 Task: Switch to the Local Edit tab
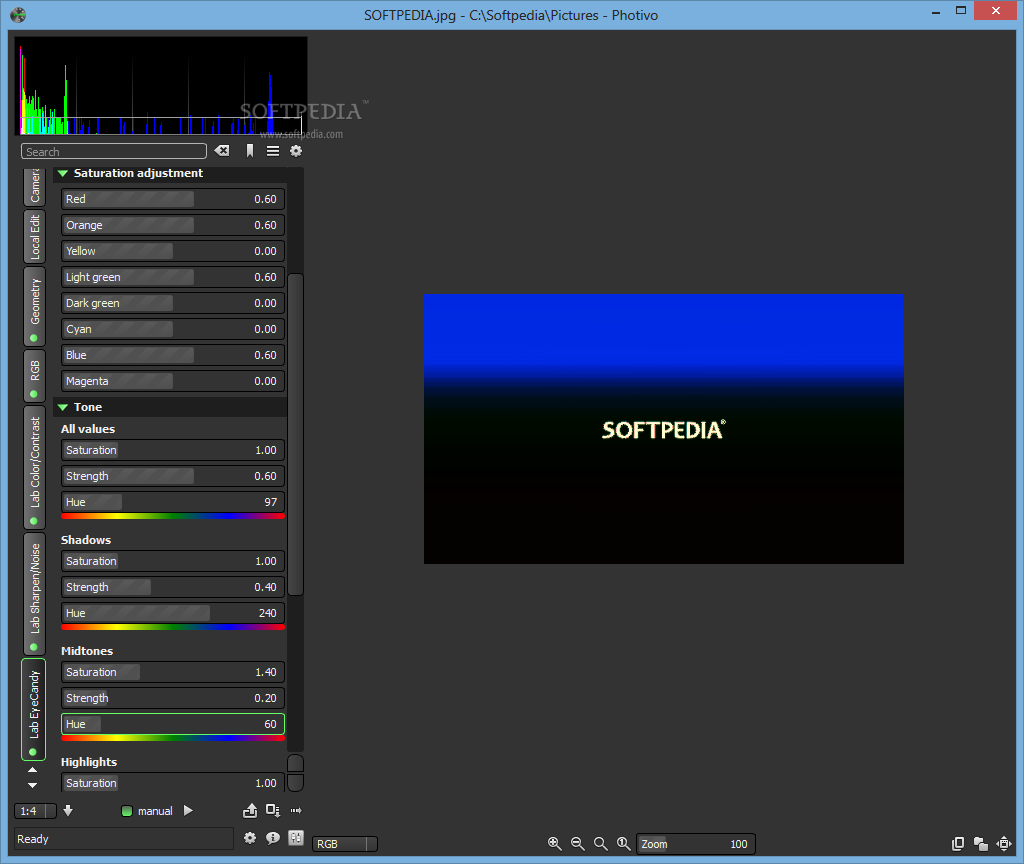(35, 236)
